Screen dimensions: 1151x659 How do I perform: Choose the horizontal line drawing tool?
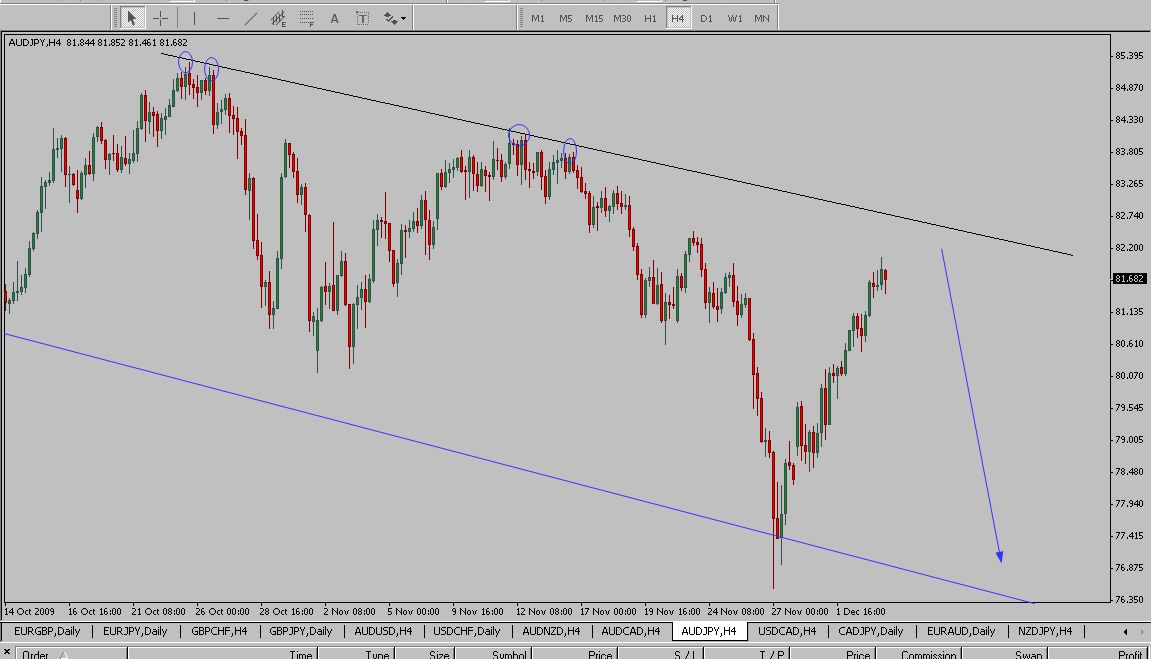pos(222,18)
